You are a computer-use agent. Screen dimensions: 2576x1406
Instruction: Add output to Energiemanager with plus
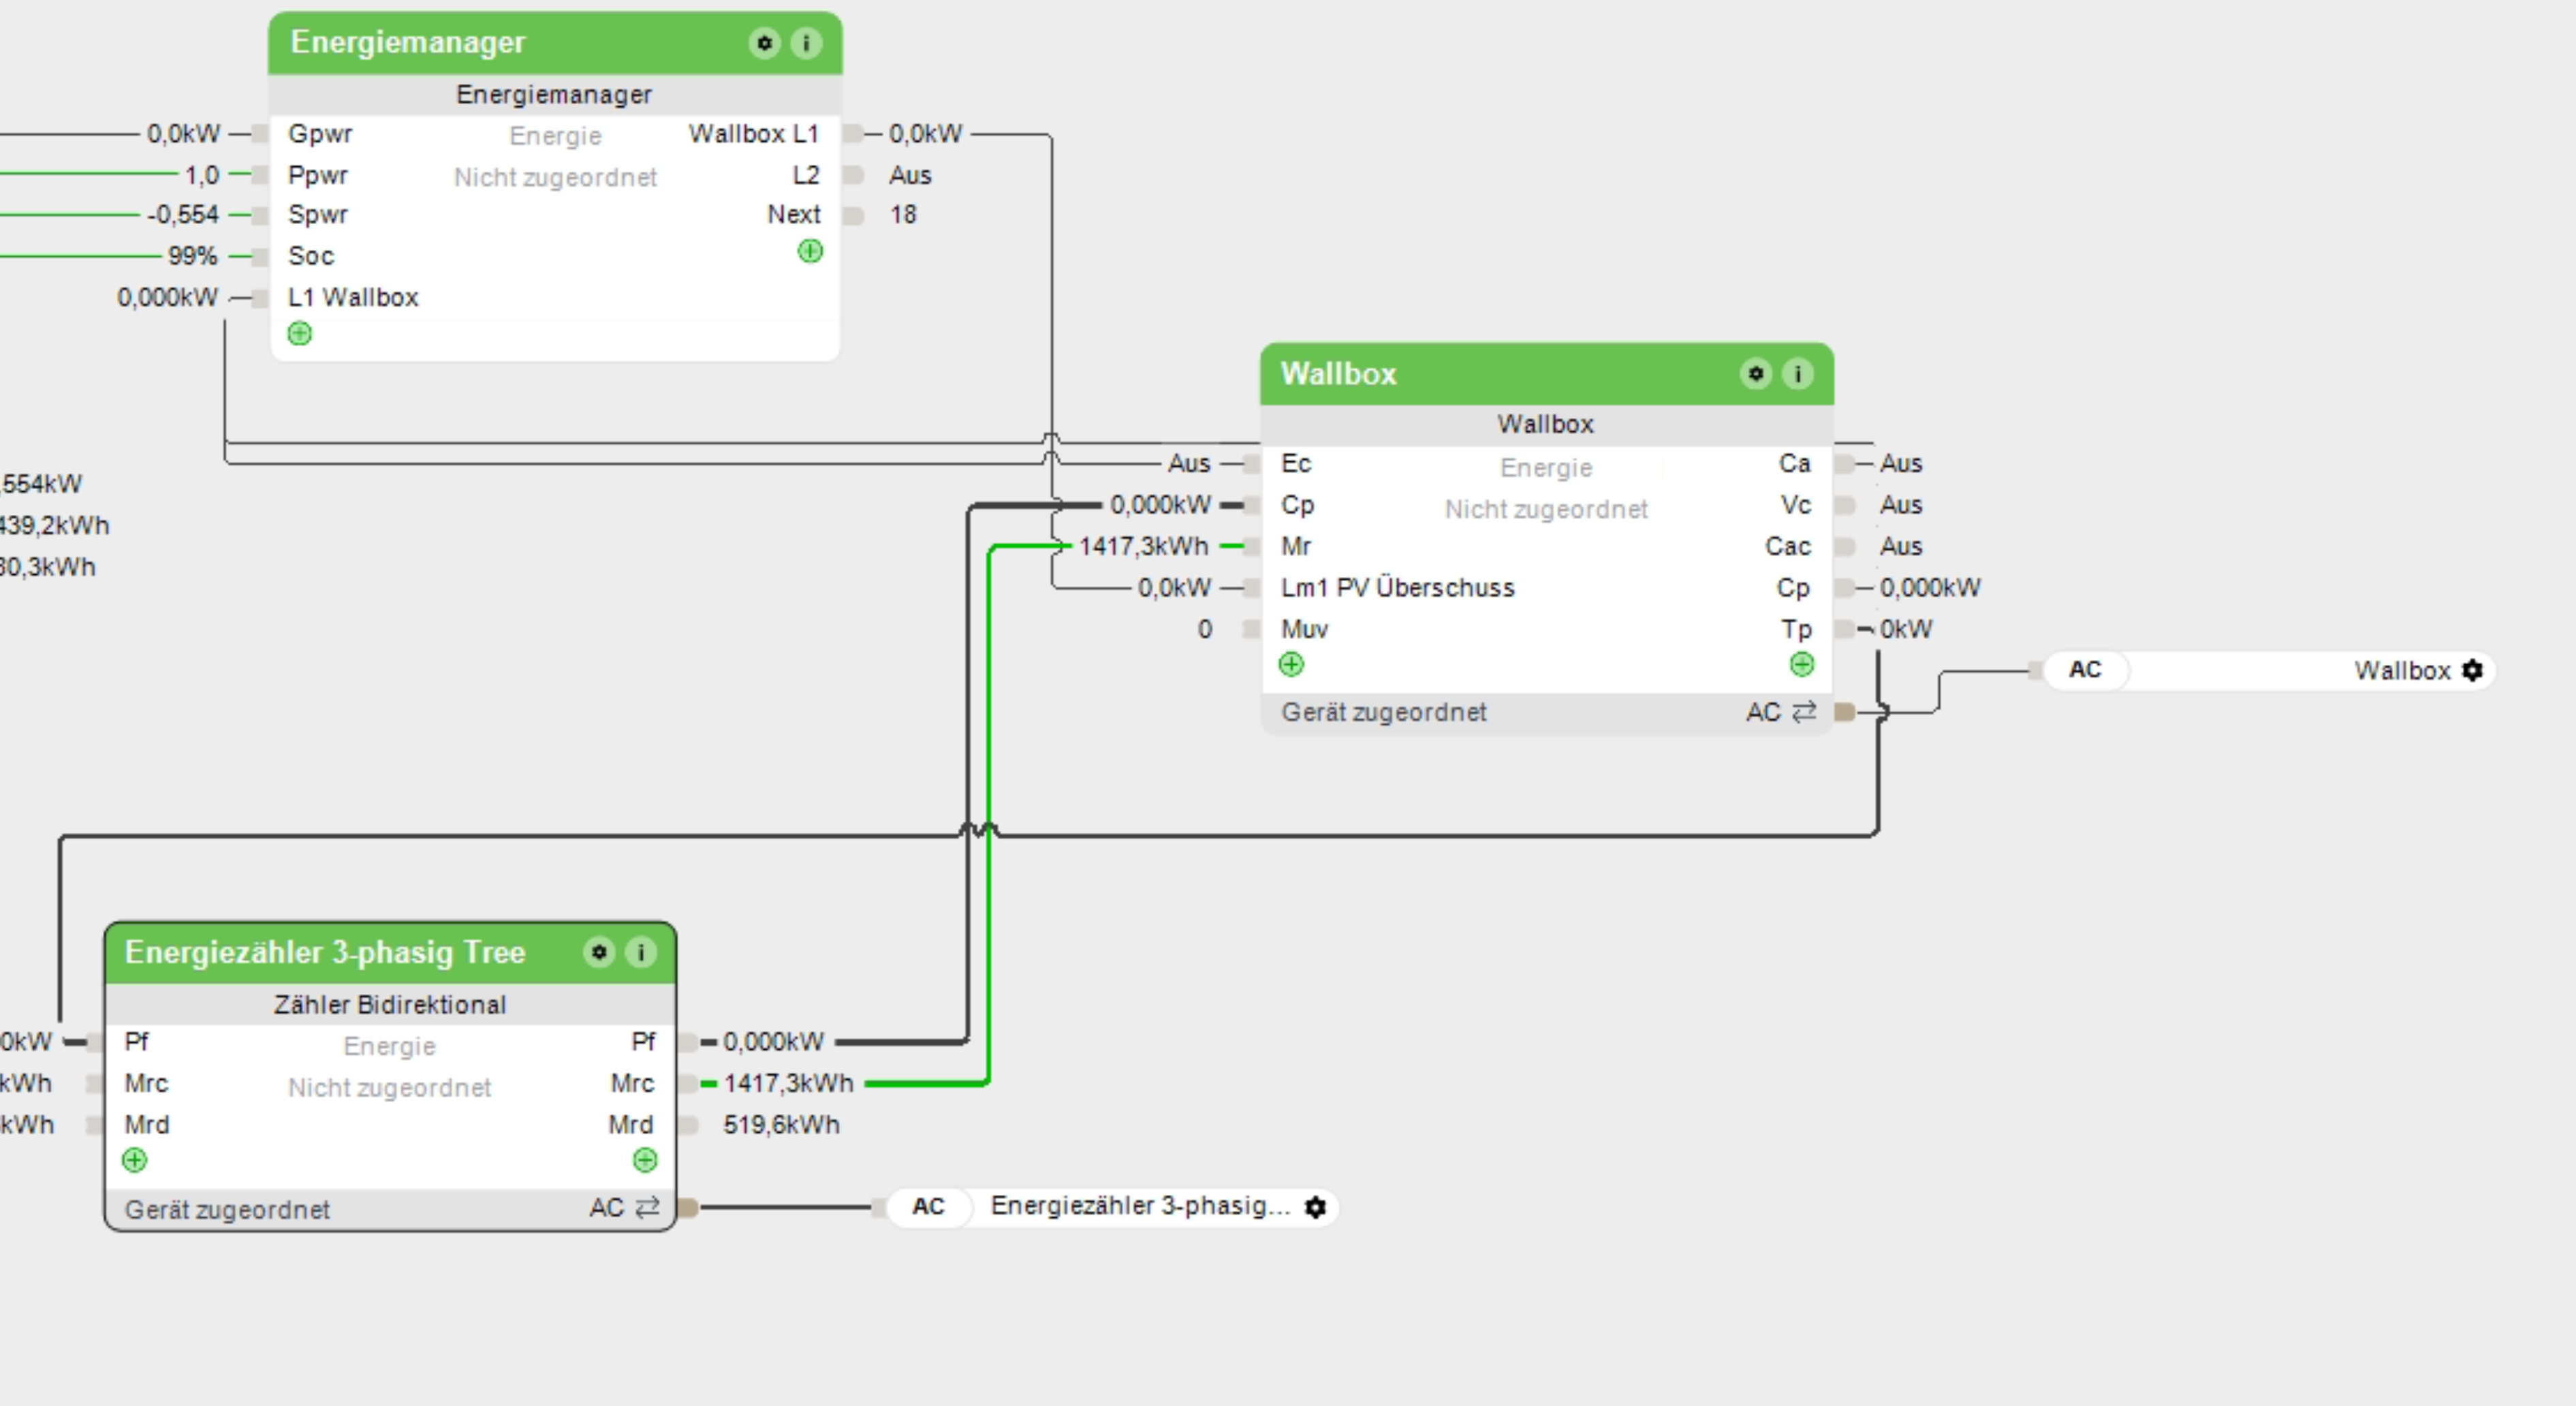(810, 251)
